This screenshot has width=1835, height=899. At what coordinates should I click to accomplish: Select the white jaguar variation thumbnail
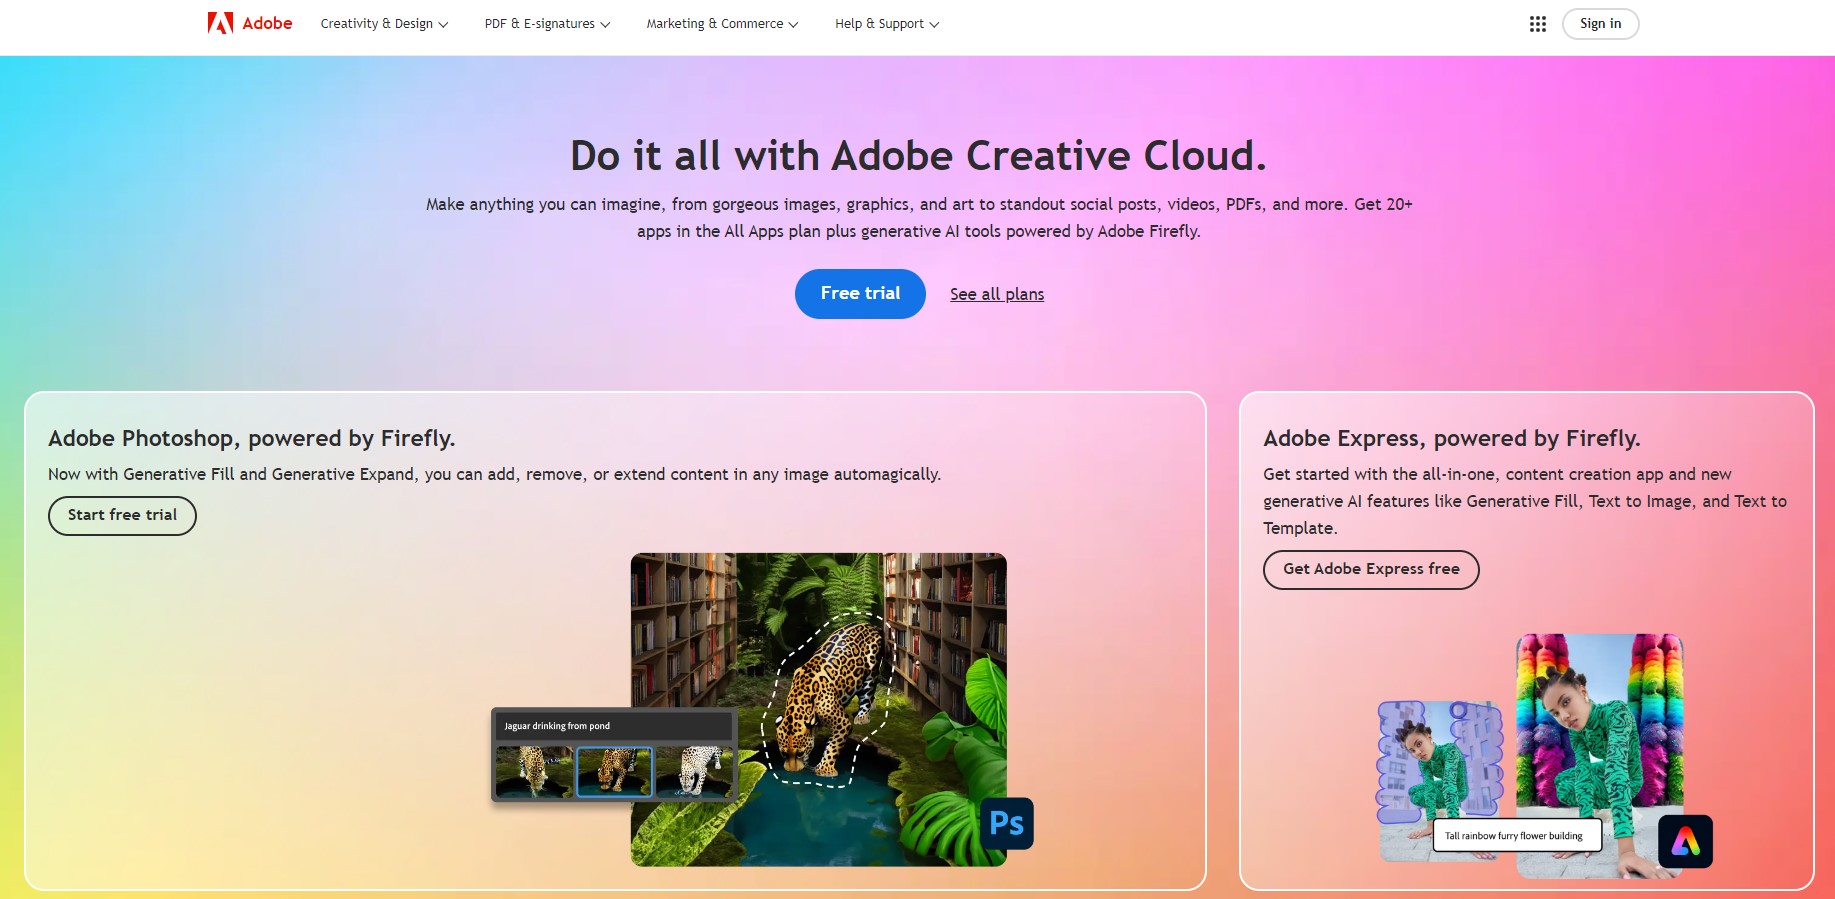click(x=694, y=771)
